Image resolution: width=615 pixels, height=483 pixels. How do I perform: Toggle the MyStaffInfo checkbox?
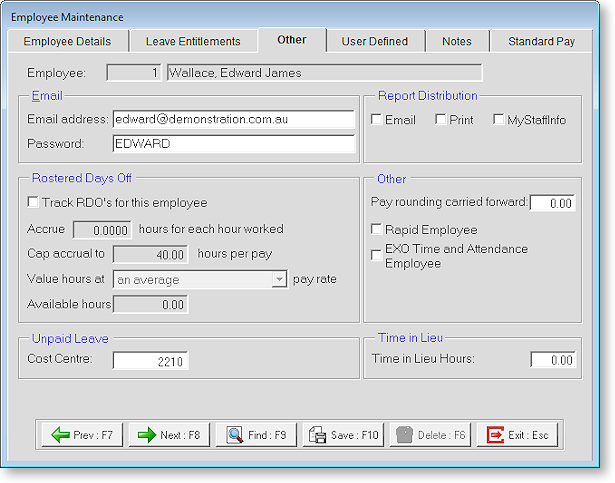pos(499,120)
